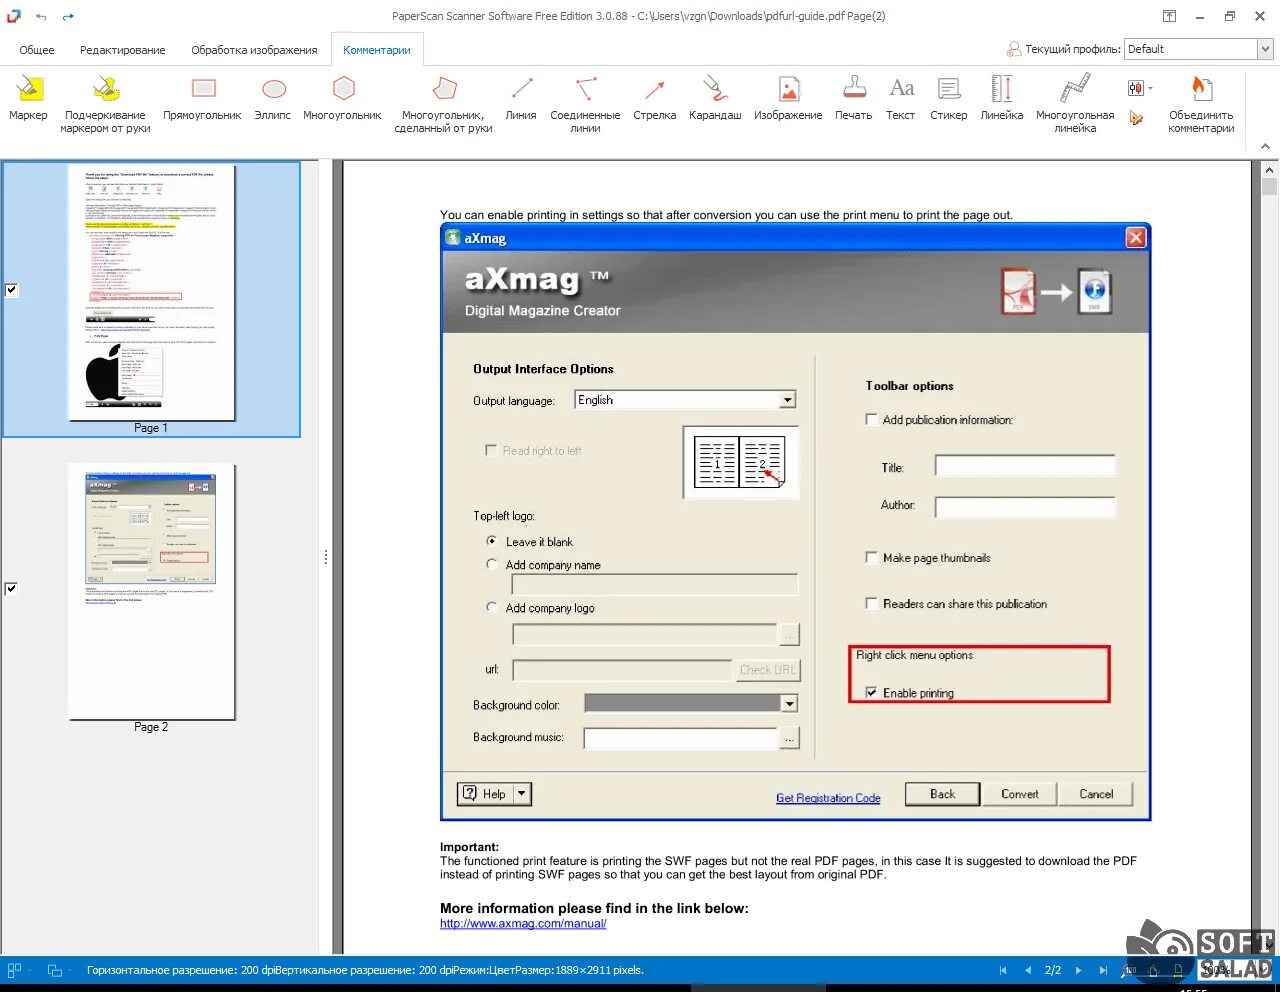Screen dimensions: 1280x992
Task: Switch to the Обработка изображения tab
Action: click(x=254, y=50)
